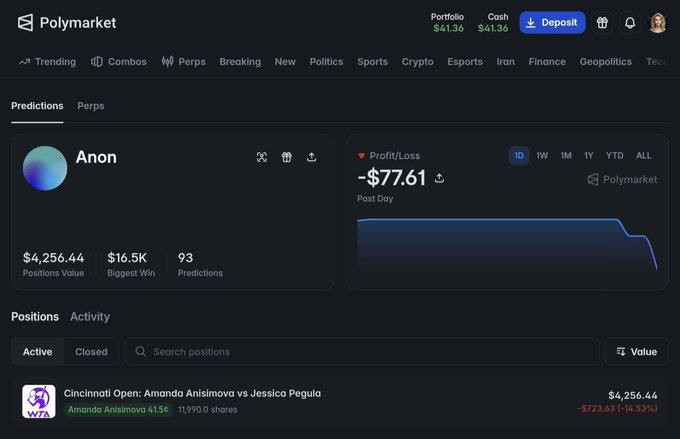Select the ALL time range
Viewport: 680px width, 439px height.
644,156
